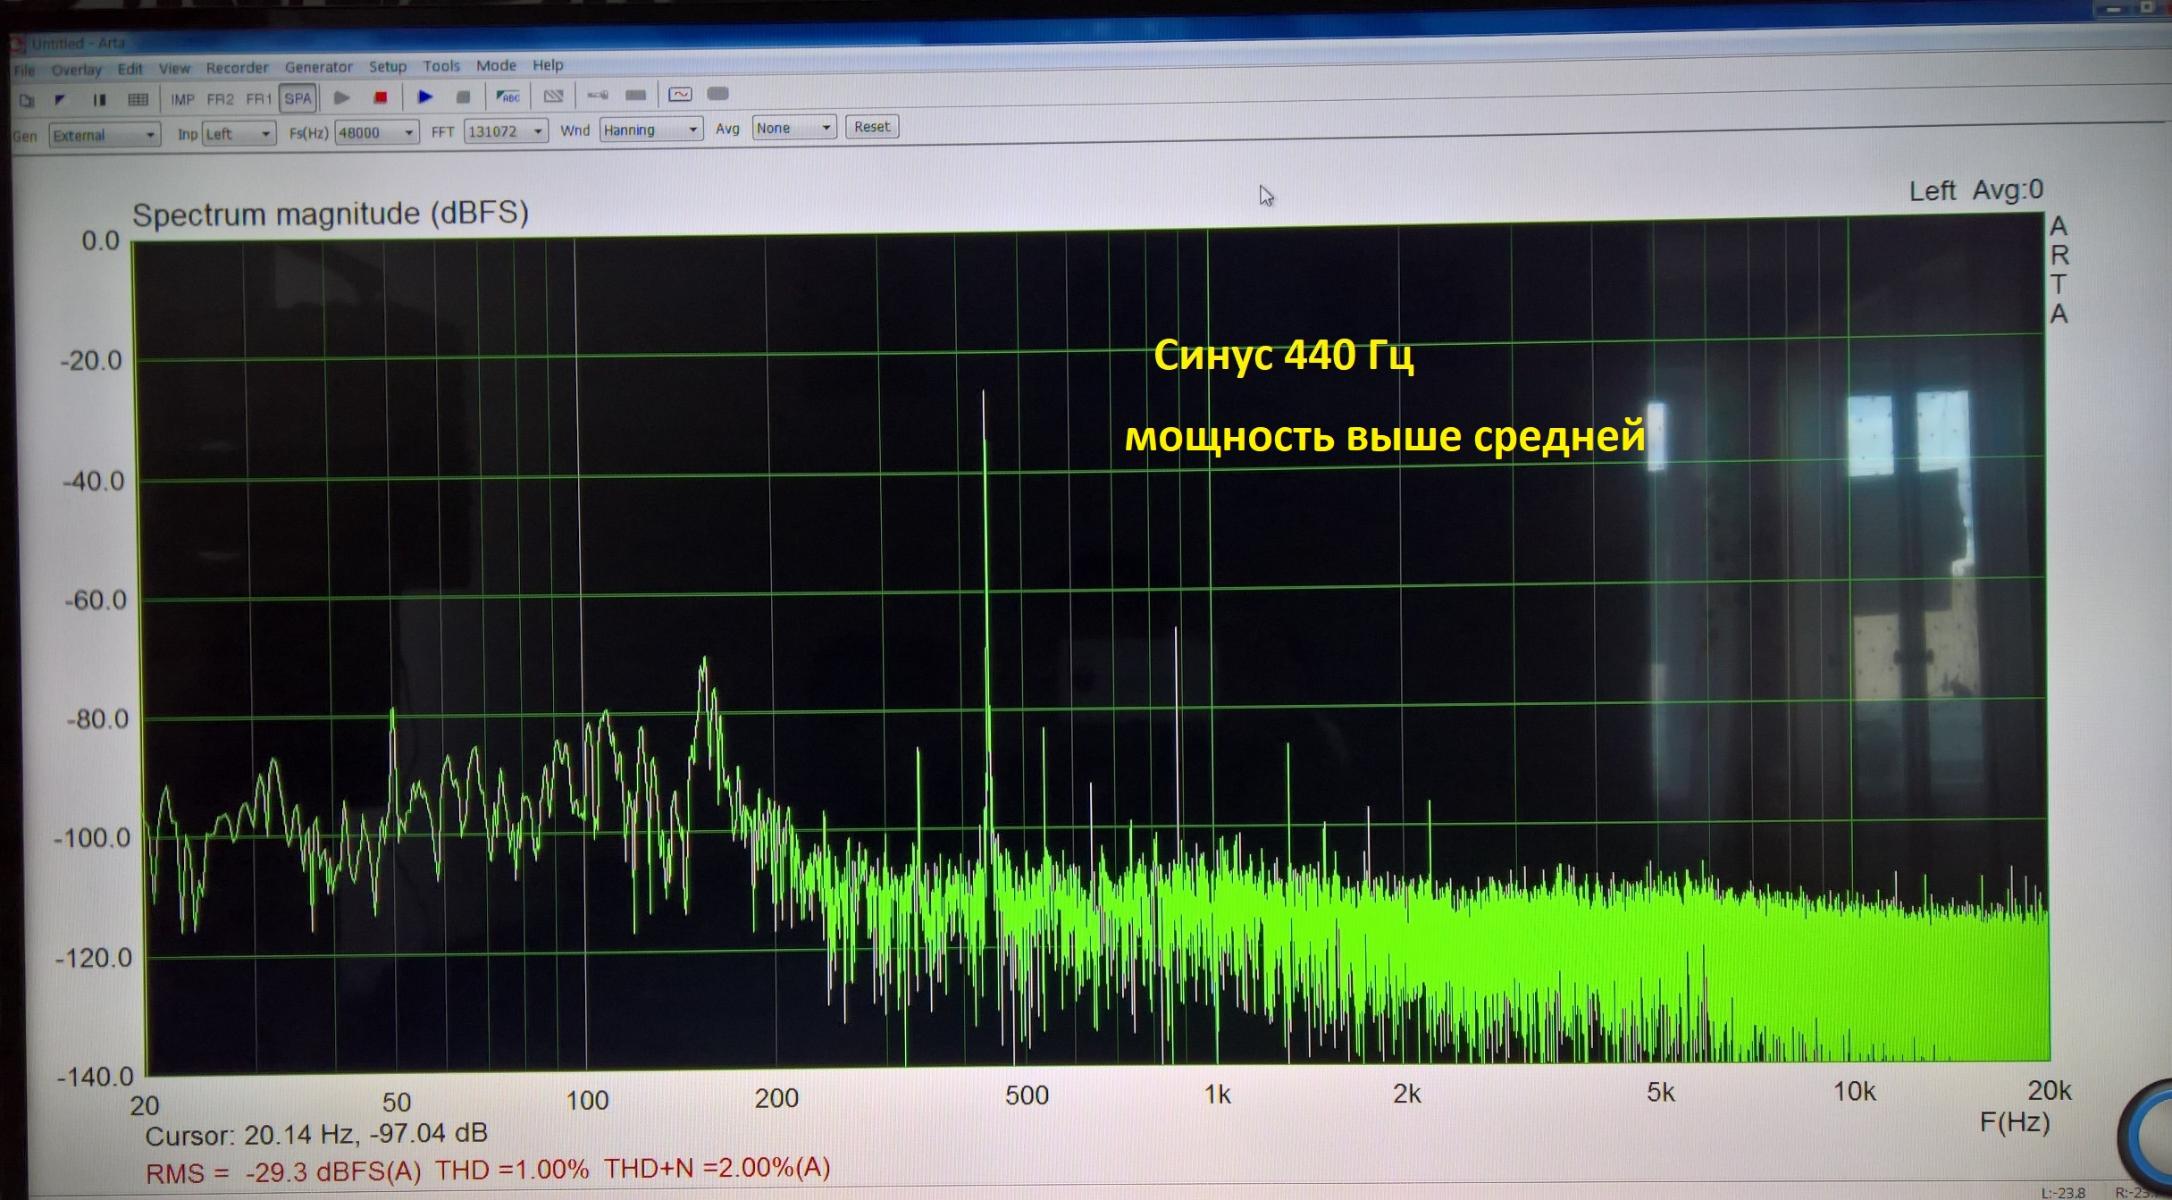Click the pause bars toolbar icon
The height and width of the screenshot is (1200, 2172).
[99, 99]
